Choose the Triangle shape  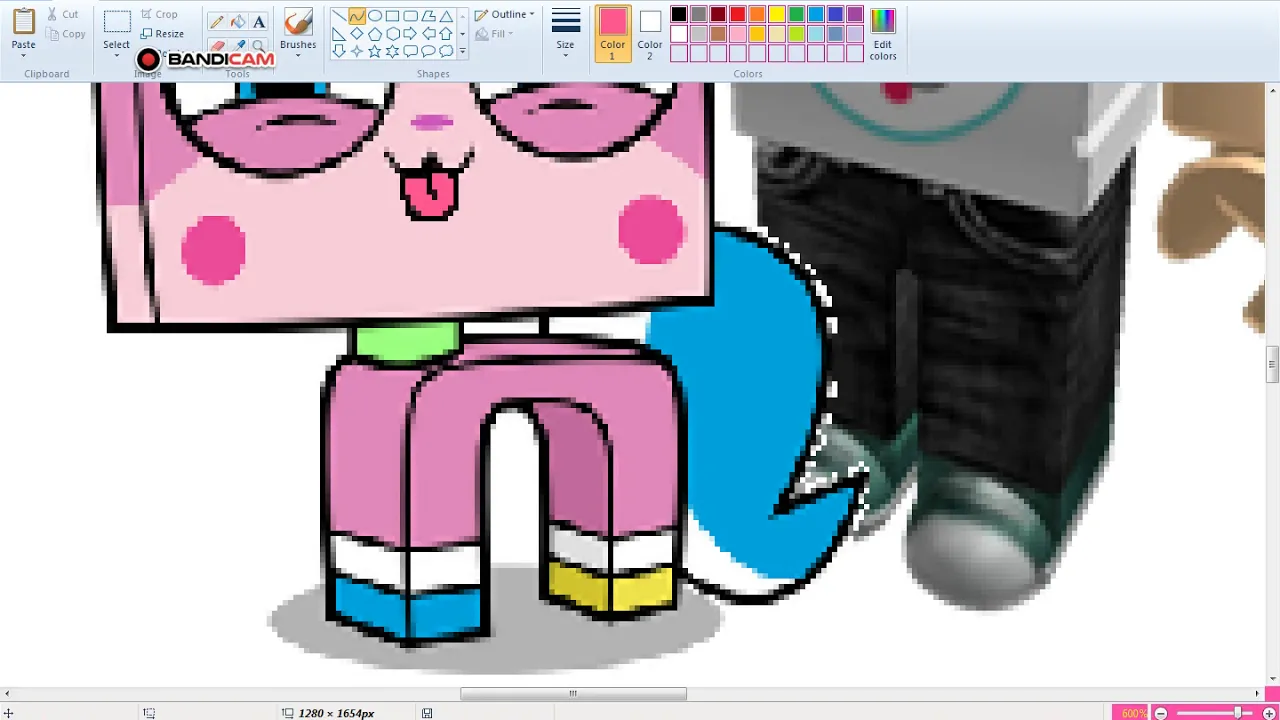click(447, 16)
